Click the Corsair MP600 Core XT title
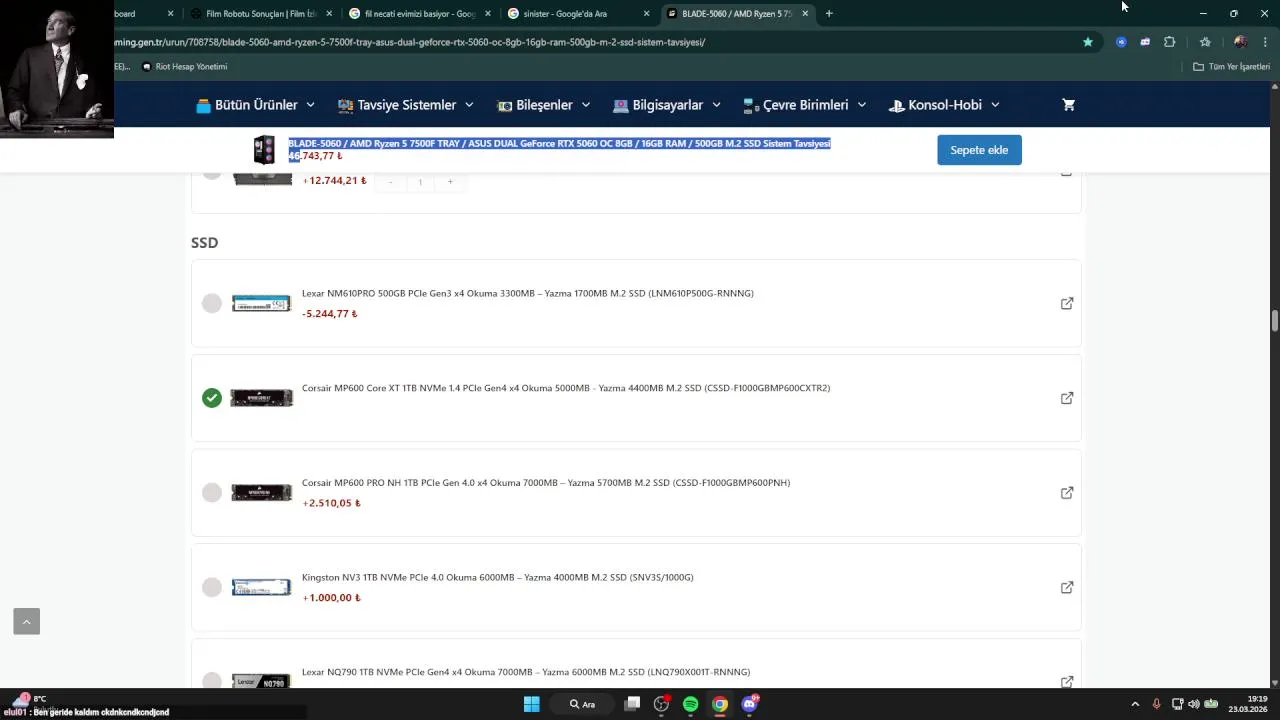 pos(566,388)
